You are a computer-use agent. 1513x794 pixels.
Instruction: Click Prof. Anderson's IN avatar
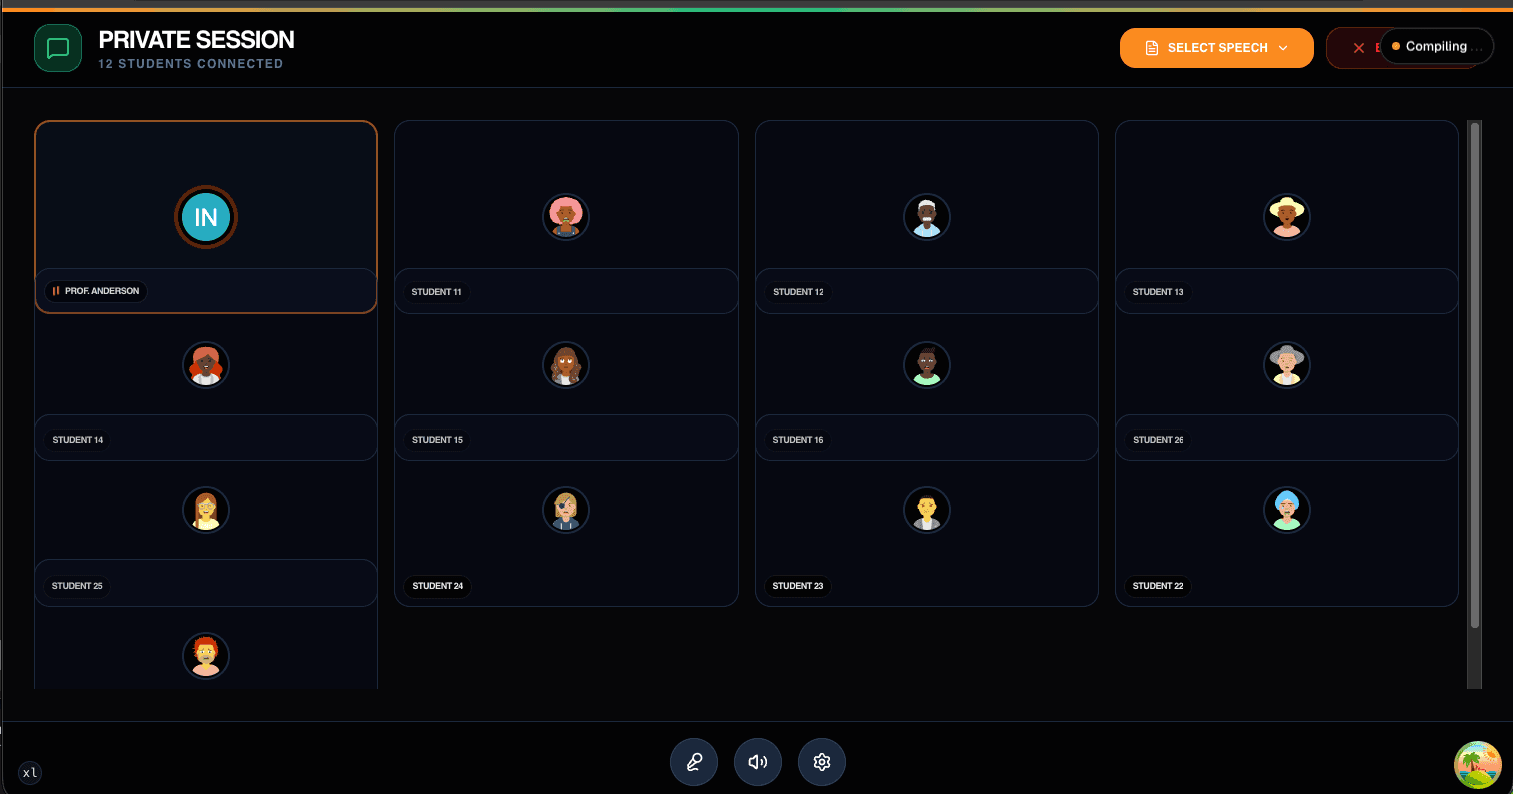click(x=206, y=217)
